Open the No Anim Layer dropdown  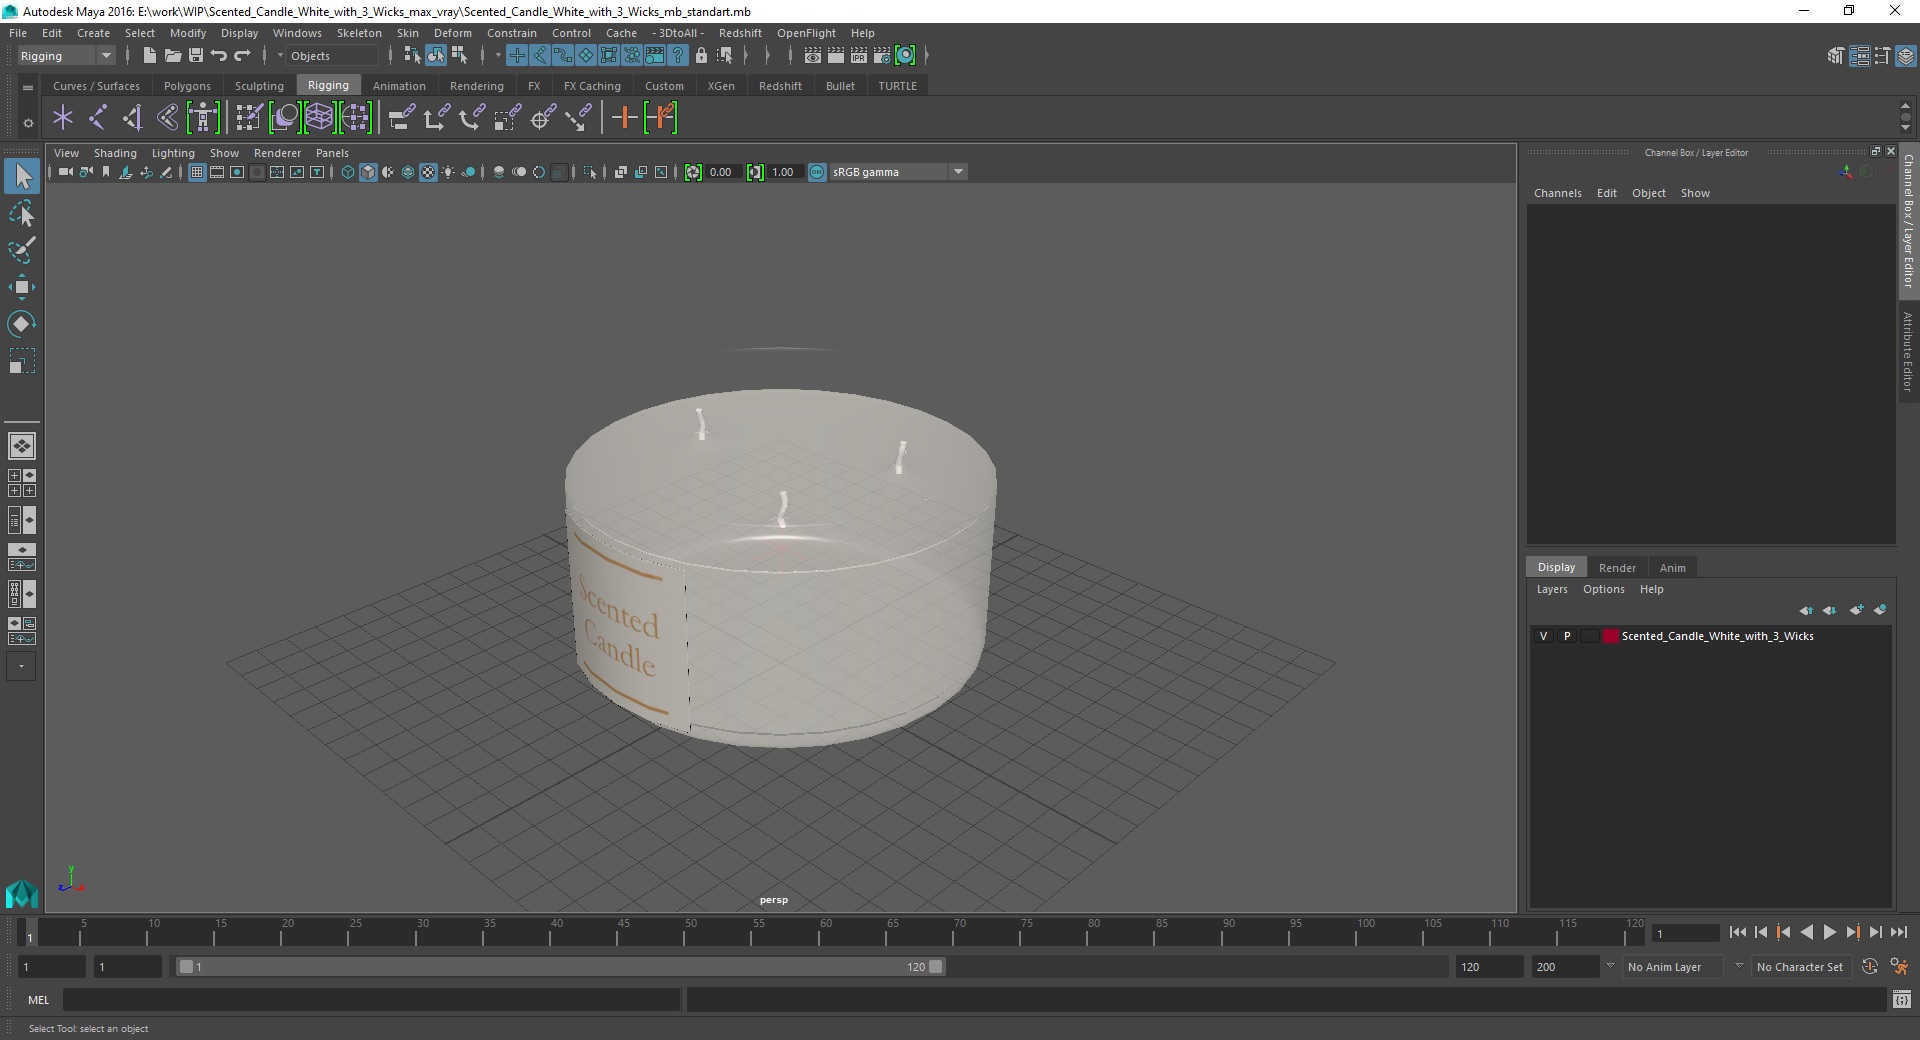(x=1675, y=967)
